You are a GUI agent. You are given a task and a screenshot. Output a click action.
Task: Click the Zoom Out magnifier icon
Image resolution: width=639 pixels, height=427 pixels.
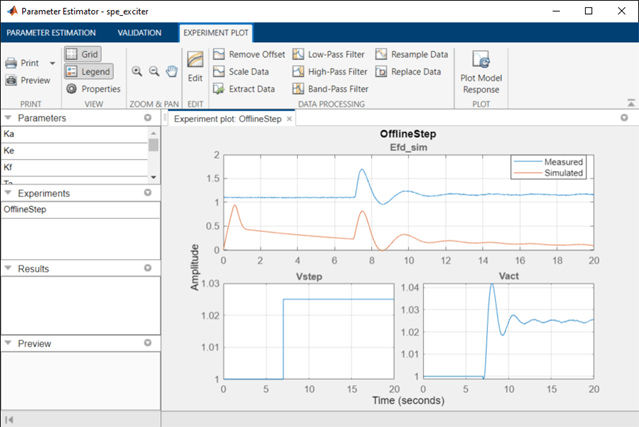coord(154,71)
